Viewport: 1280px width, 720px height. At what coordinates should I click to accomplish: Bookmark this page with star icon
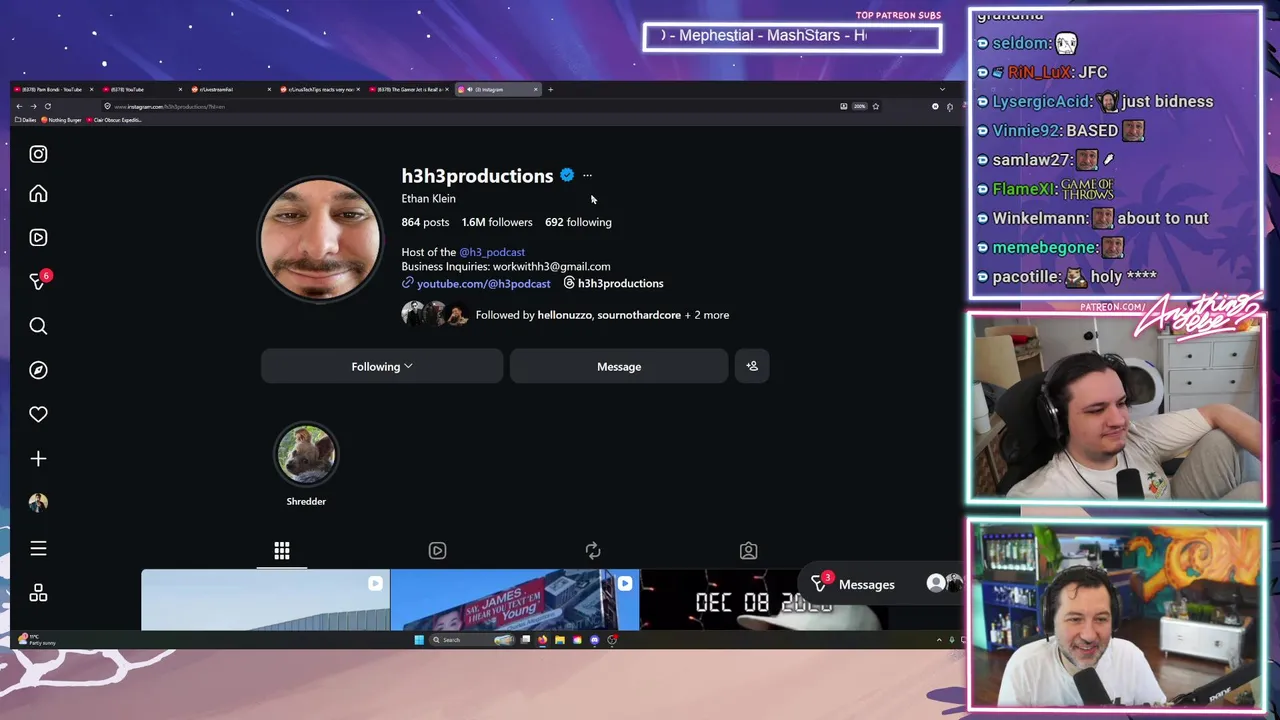pos(875,106)
